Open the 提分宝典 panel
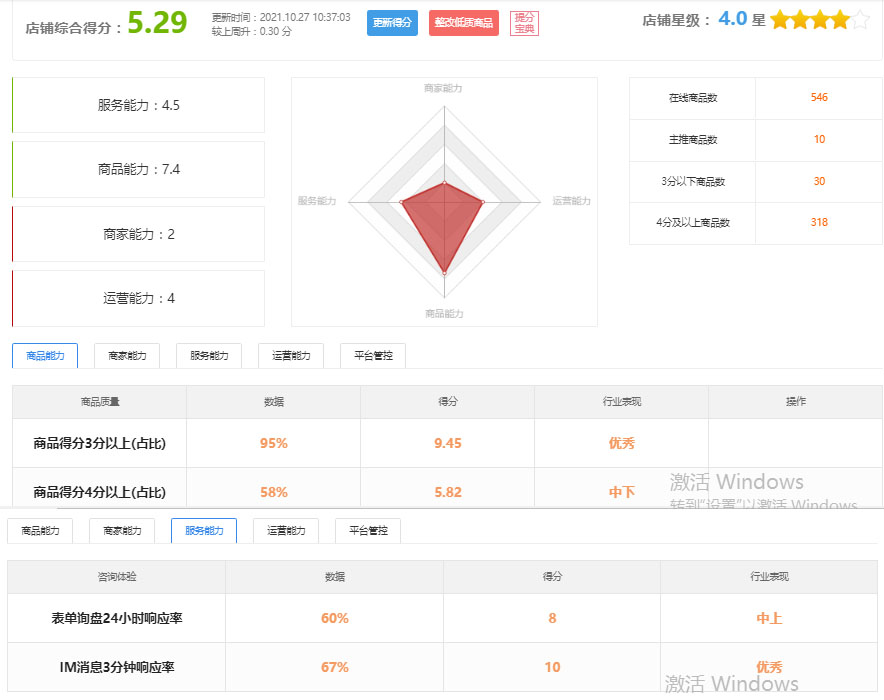This screenshot has width=884, height=700. (524, 22)
